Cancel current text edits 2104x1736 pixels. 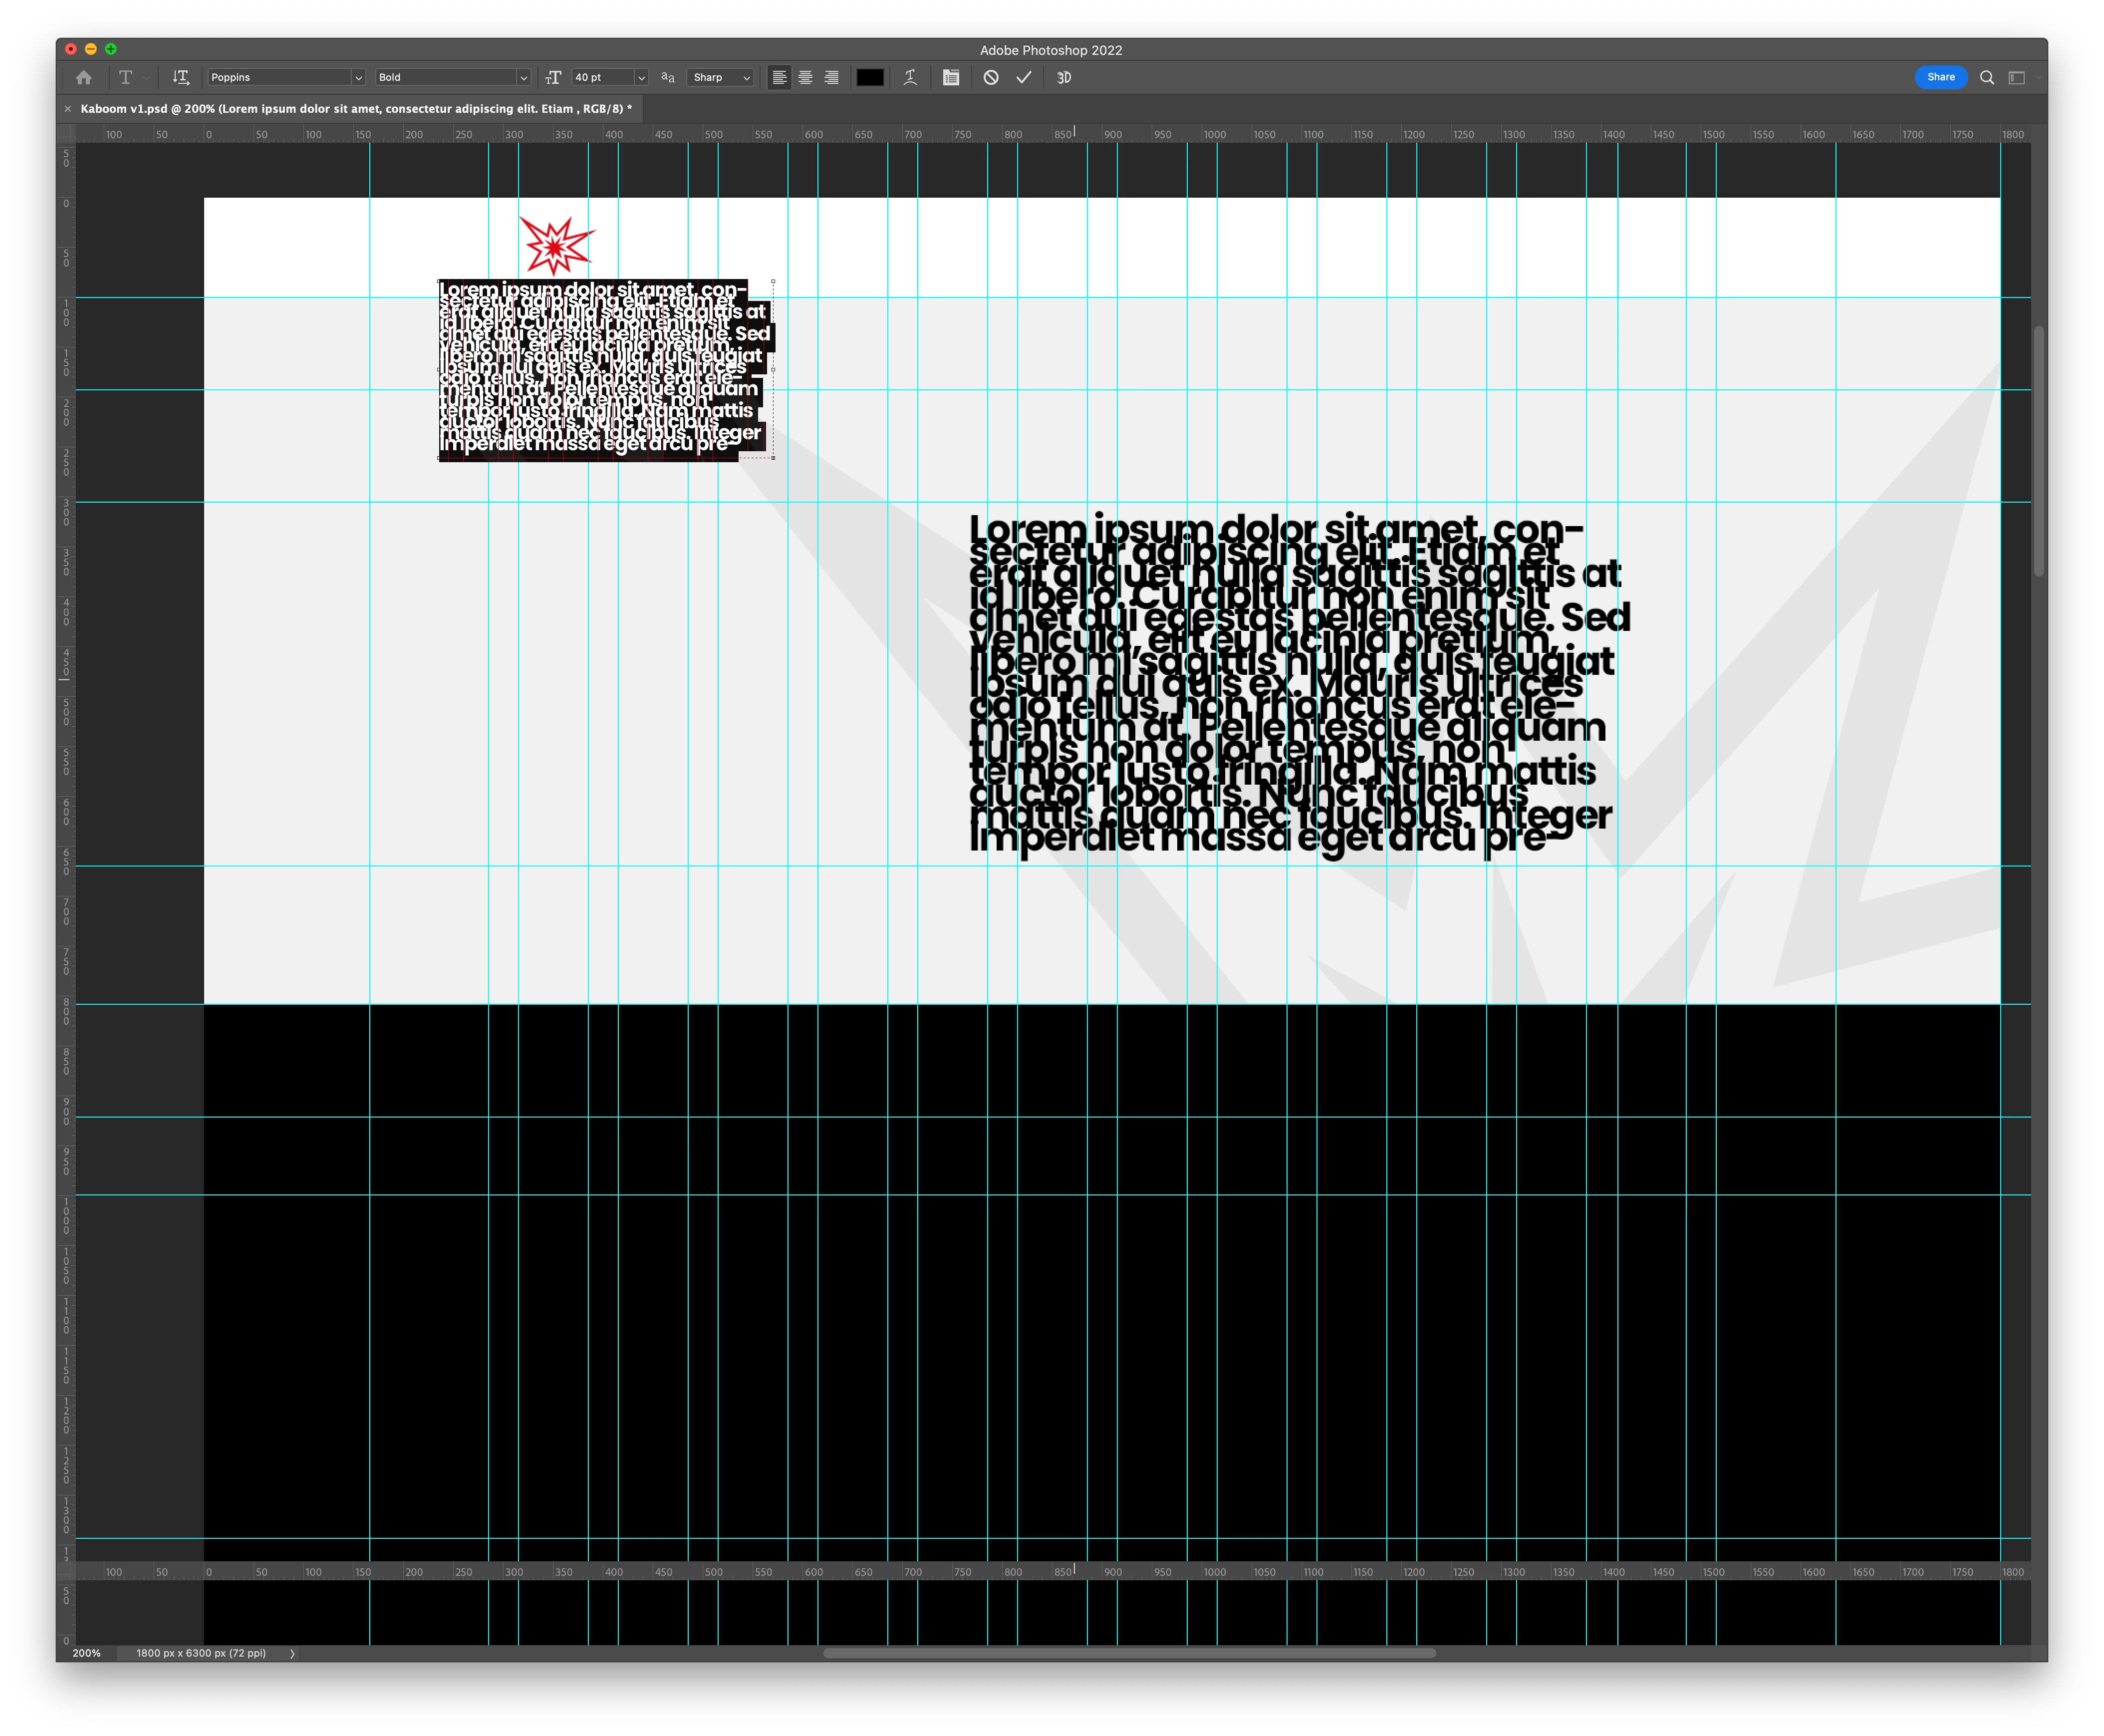991,77
